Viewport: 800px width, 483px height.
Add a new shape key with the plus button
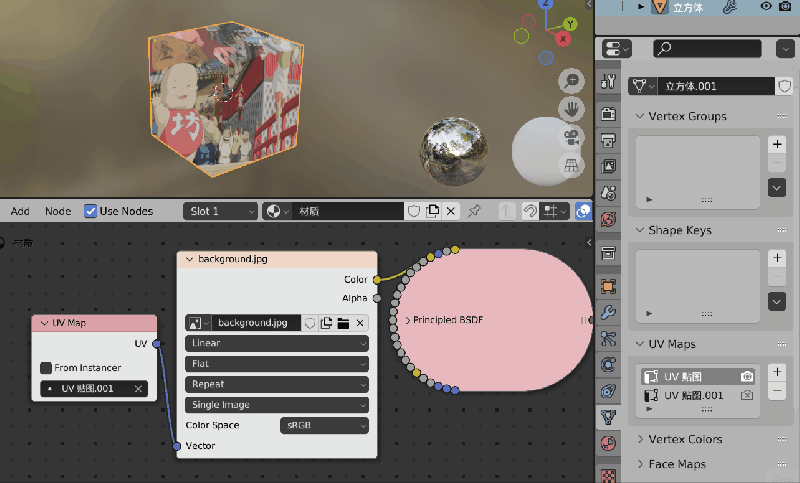point(777,258)
